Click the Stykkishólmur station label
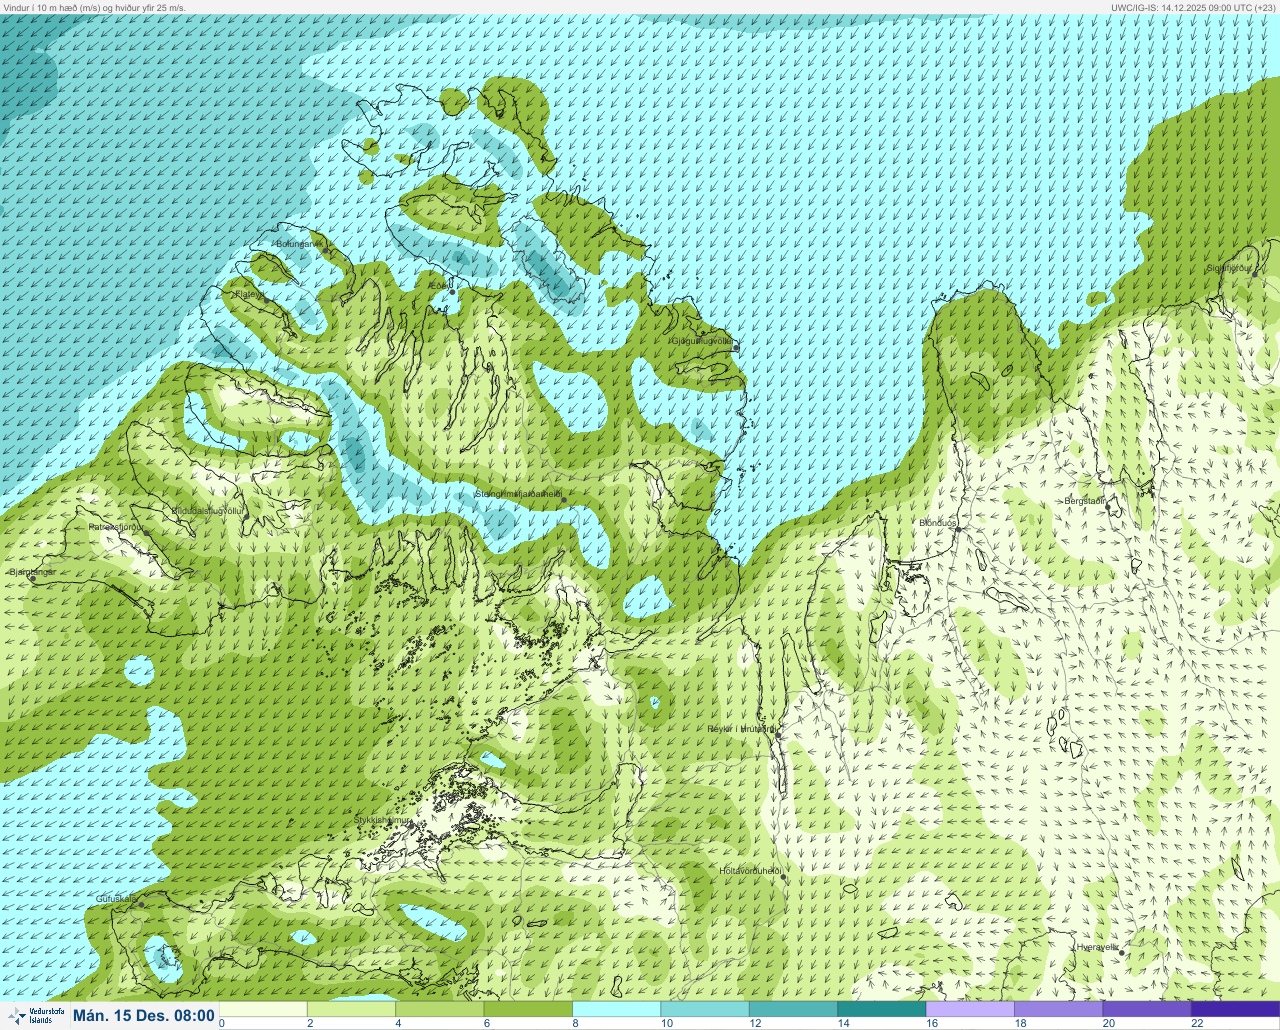This screenshot has width=1280, height=1030. 383,820
